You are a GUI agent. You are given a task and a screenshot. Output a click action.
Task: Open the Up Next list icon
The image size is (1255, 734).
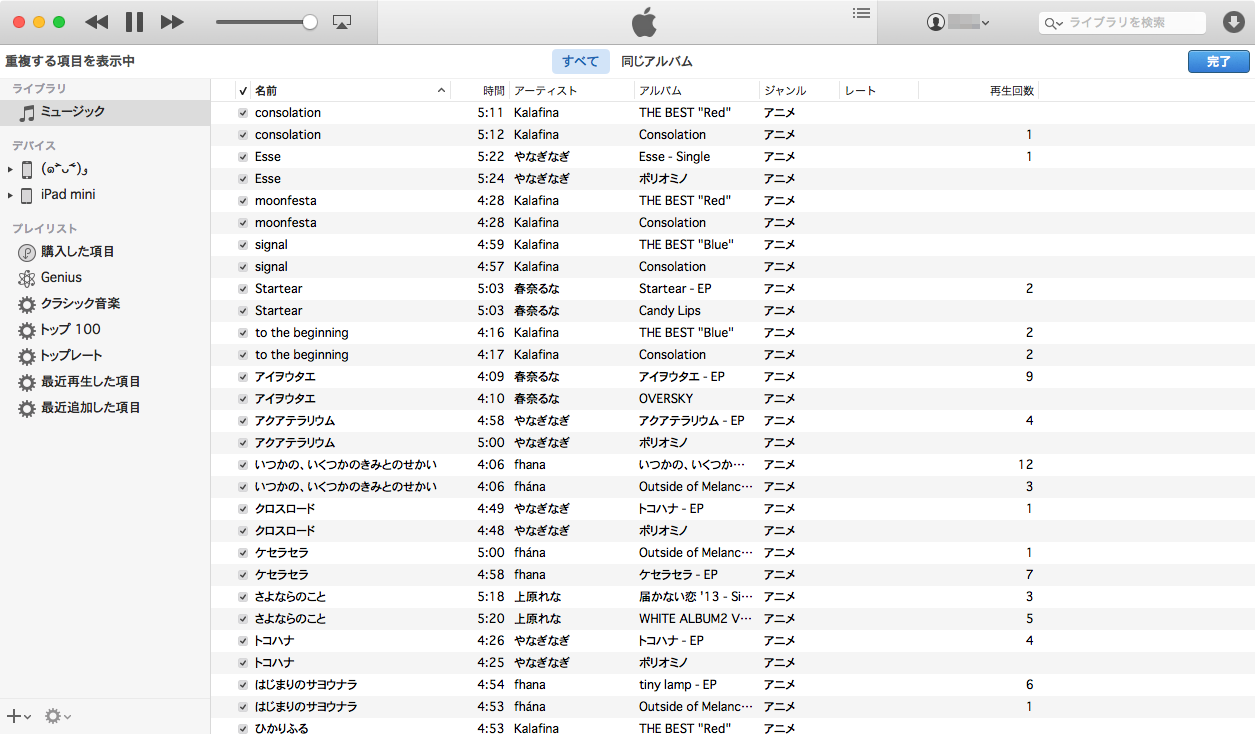coord(861,13)
